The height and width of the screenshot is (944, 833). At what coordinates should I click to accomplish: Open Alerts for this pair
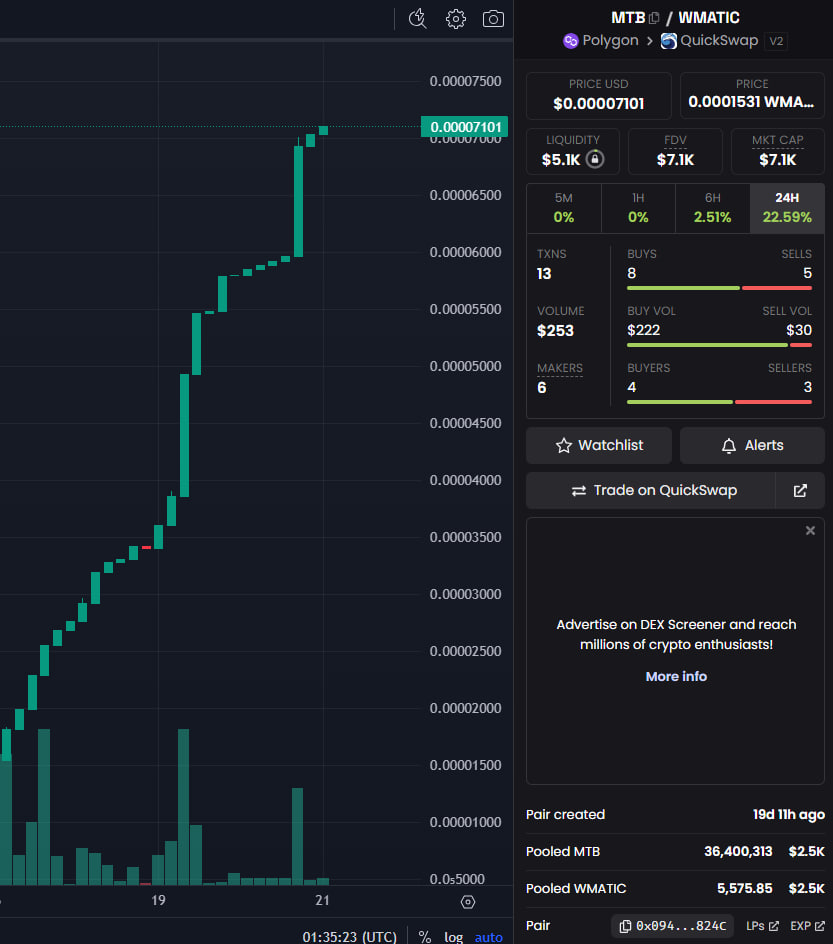coord(752,446)
